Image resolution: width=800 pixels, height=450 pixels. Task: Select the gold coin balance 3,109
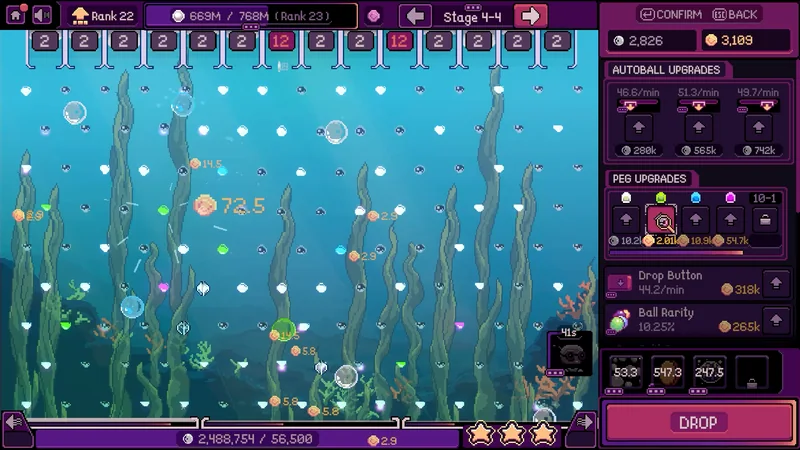point(745,40)
